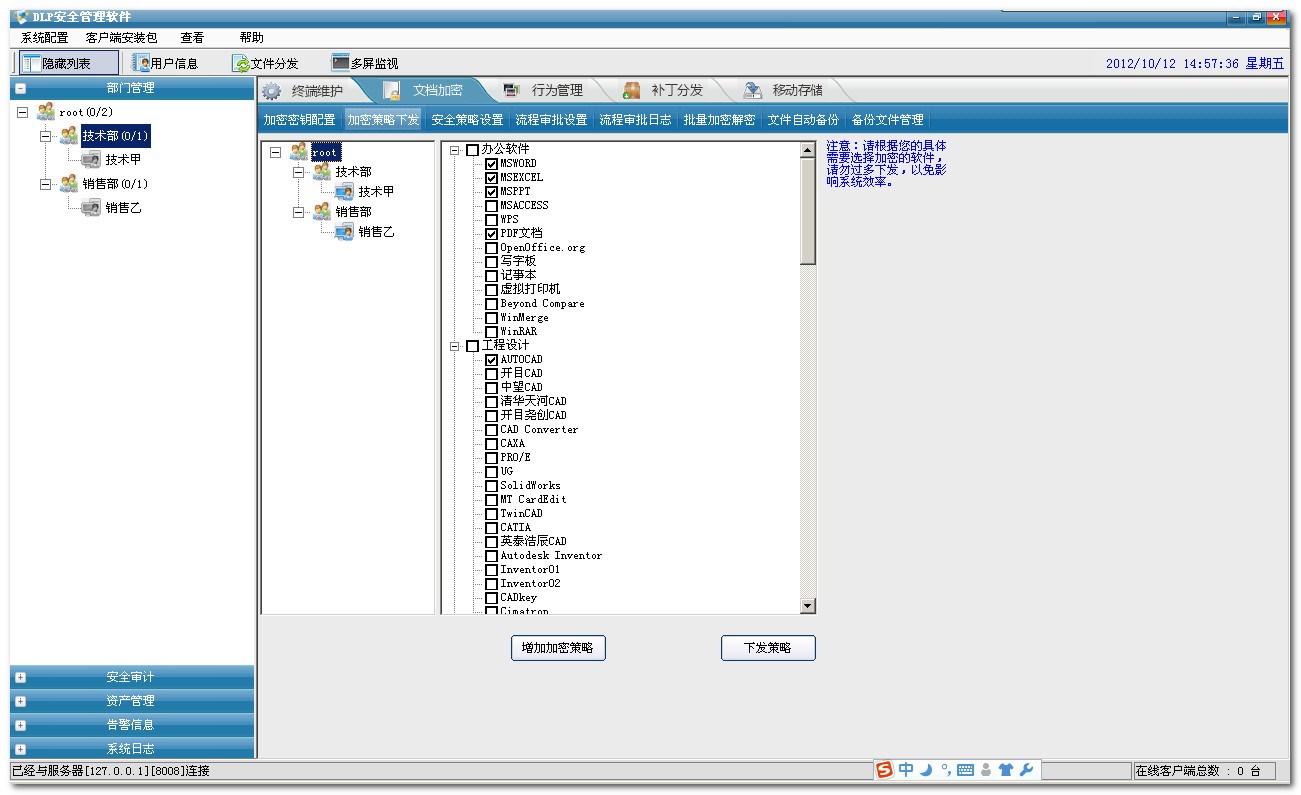Click the 技术甲 computer icon in left panel
The width and height of the screenshot is (1301, 795).
coord(91,159)
